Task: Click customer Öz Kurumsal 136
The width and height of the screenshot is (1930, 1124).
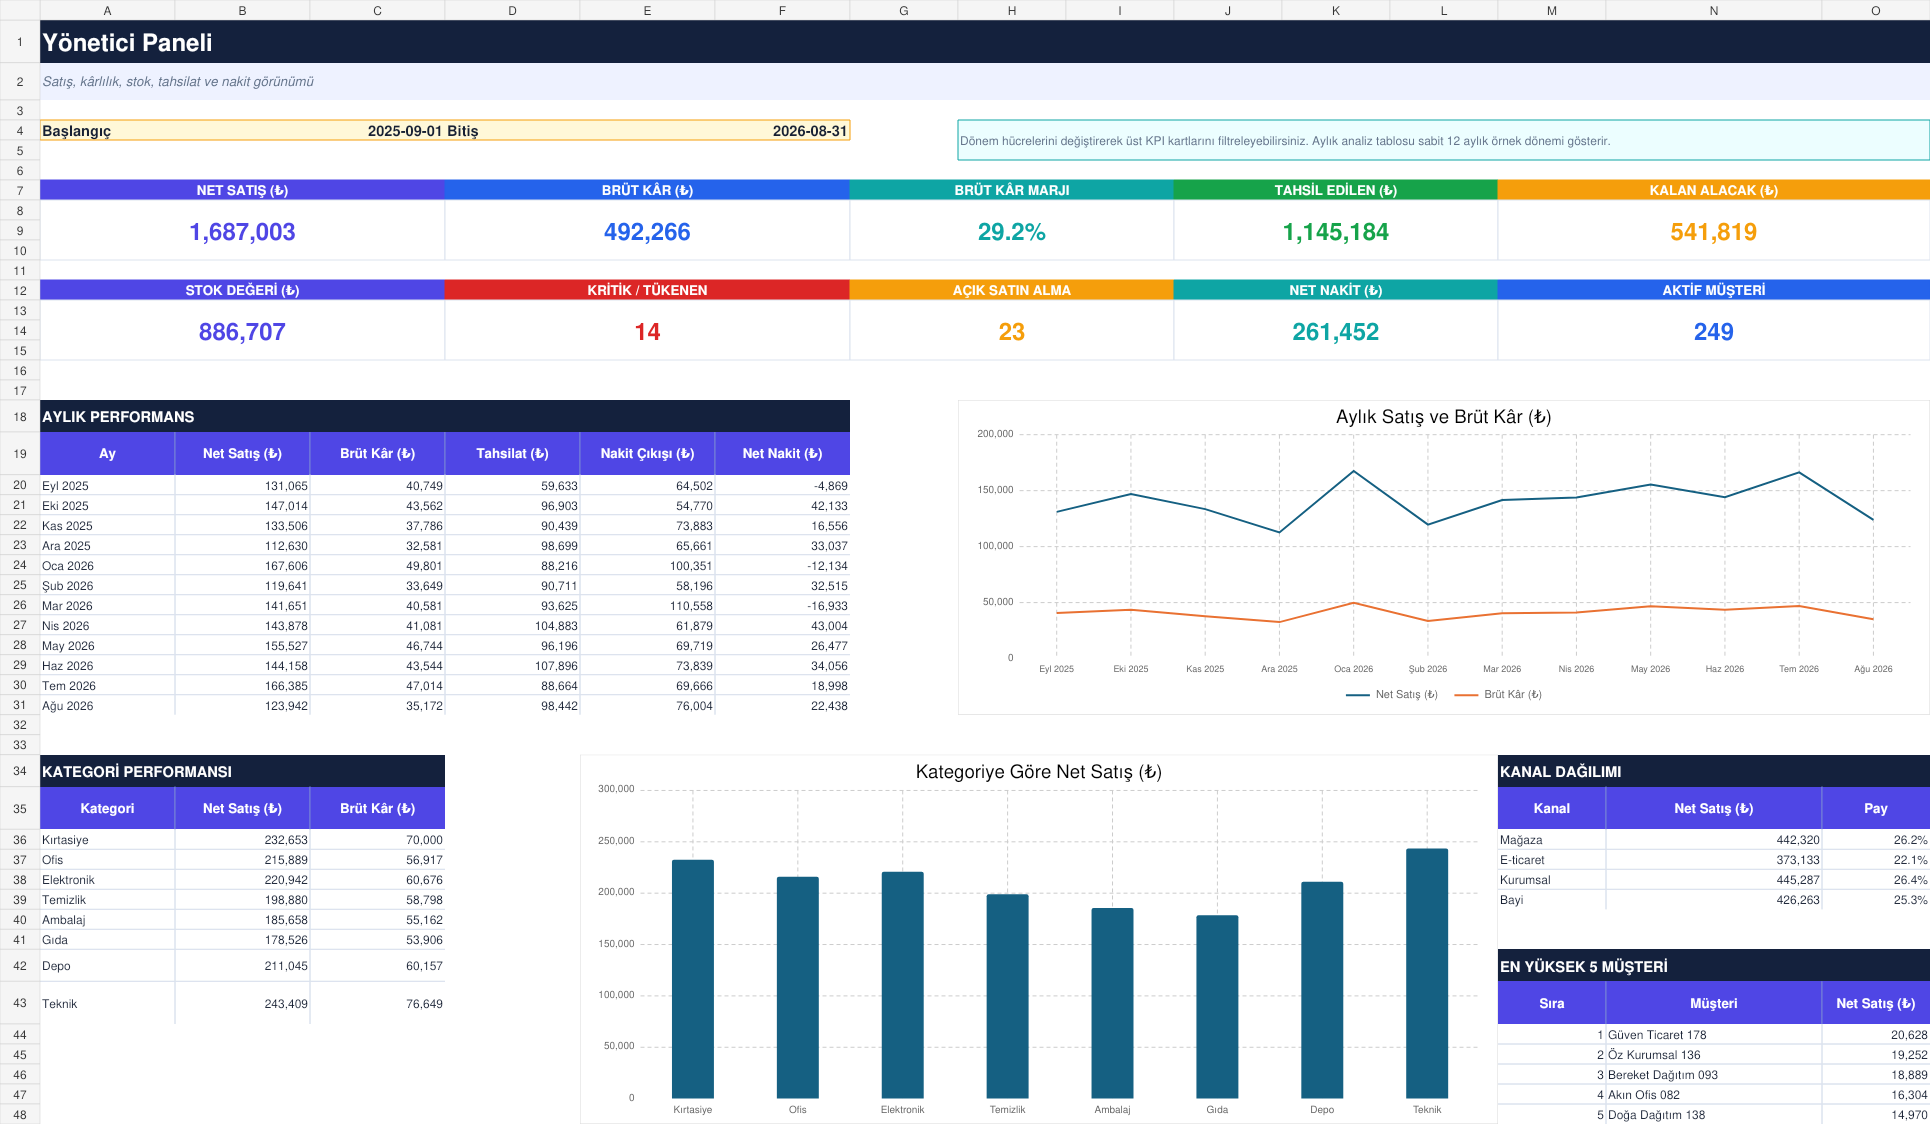Action: (x=1713, y=1055)
